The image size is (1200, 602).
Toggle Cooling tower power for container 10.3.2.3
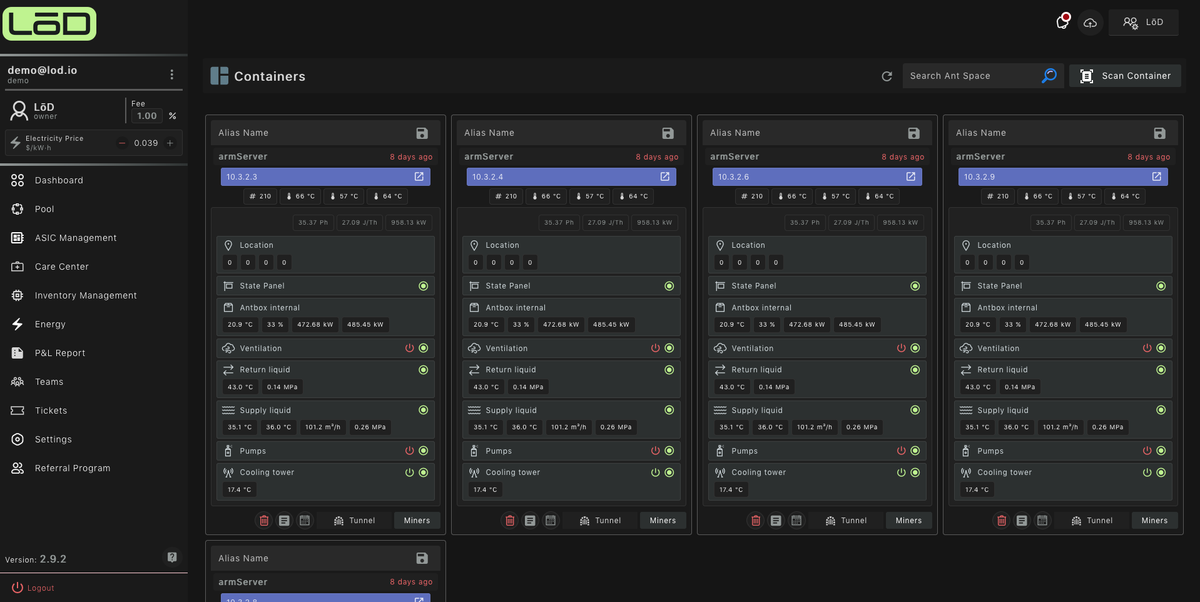[409, 472]
